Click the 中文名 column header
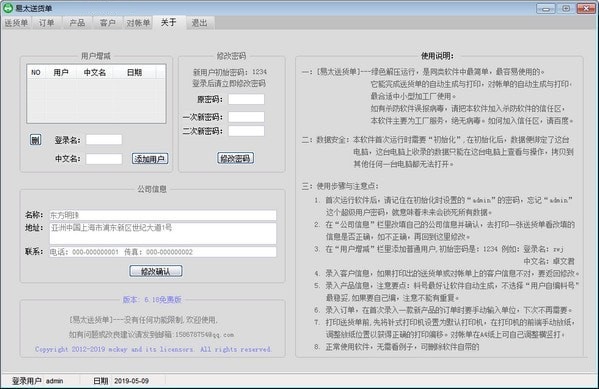 click(x=95, y=72)
